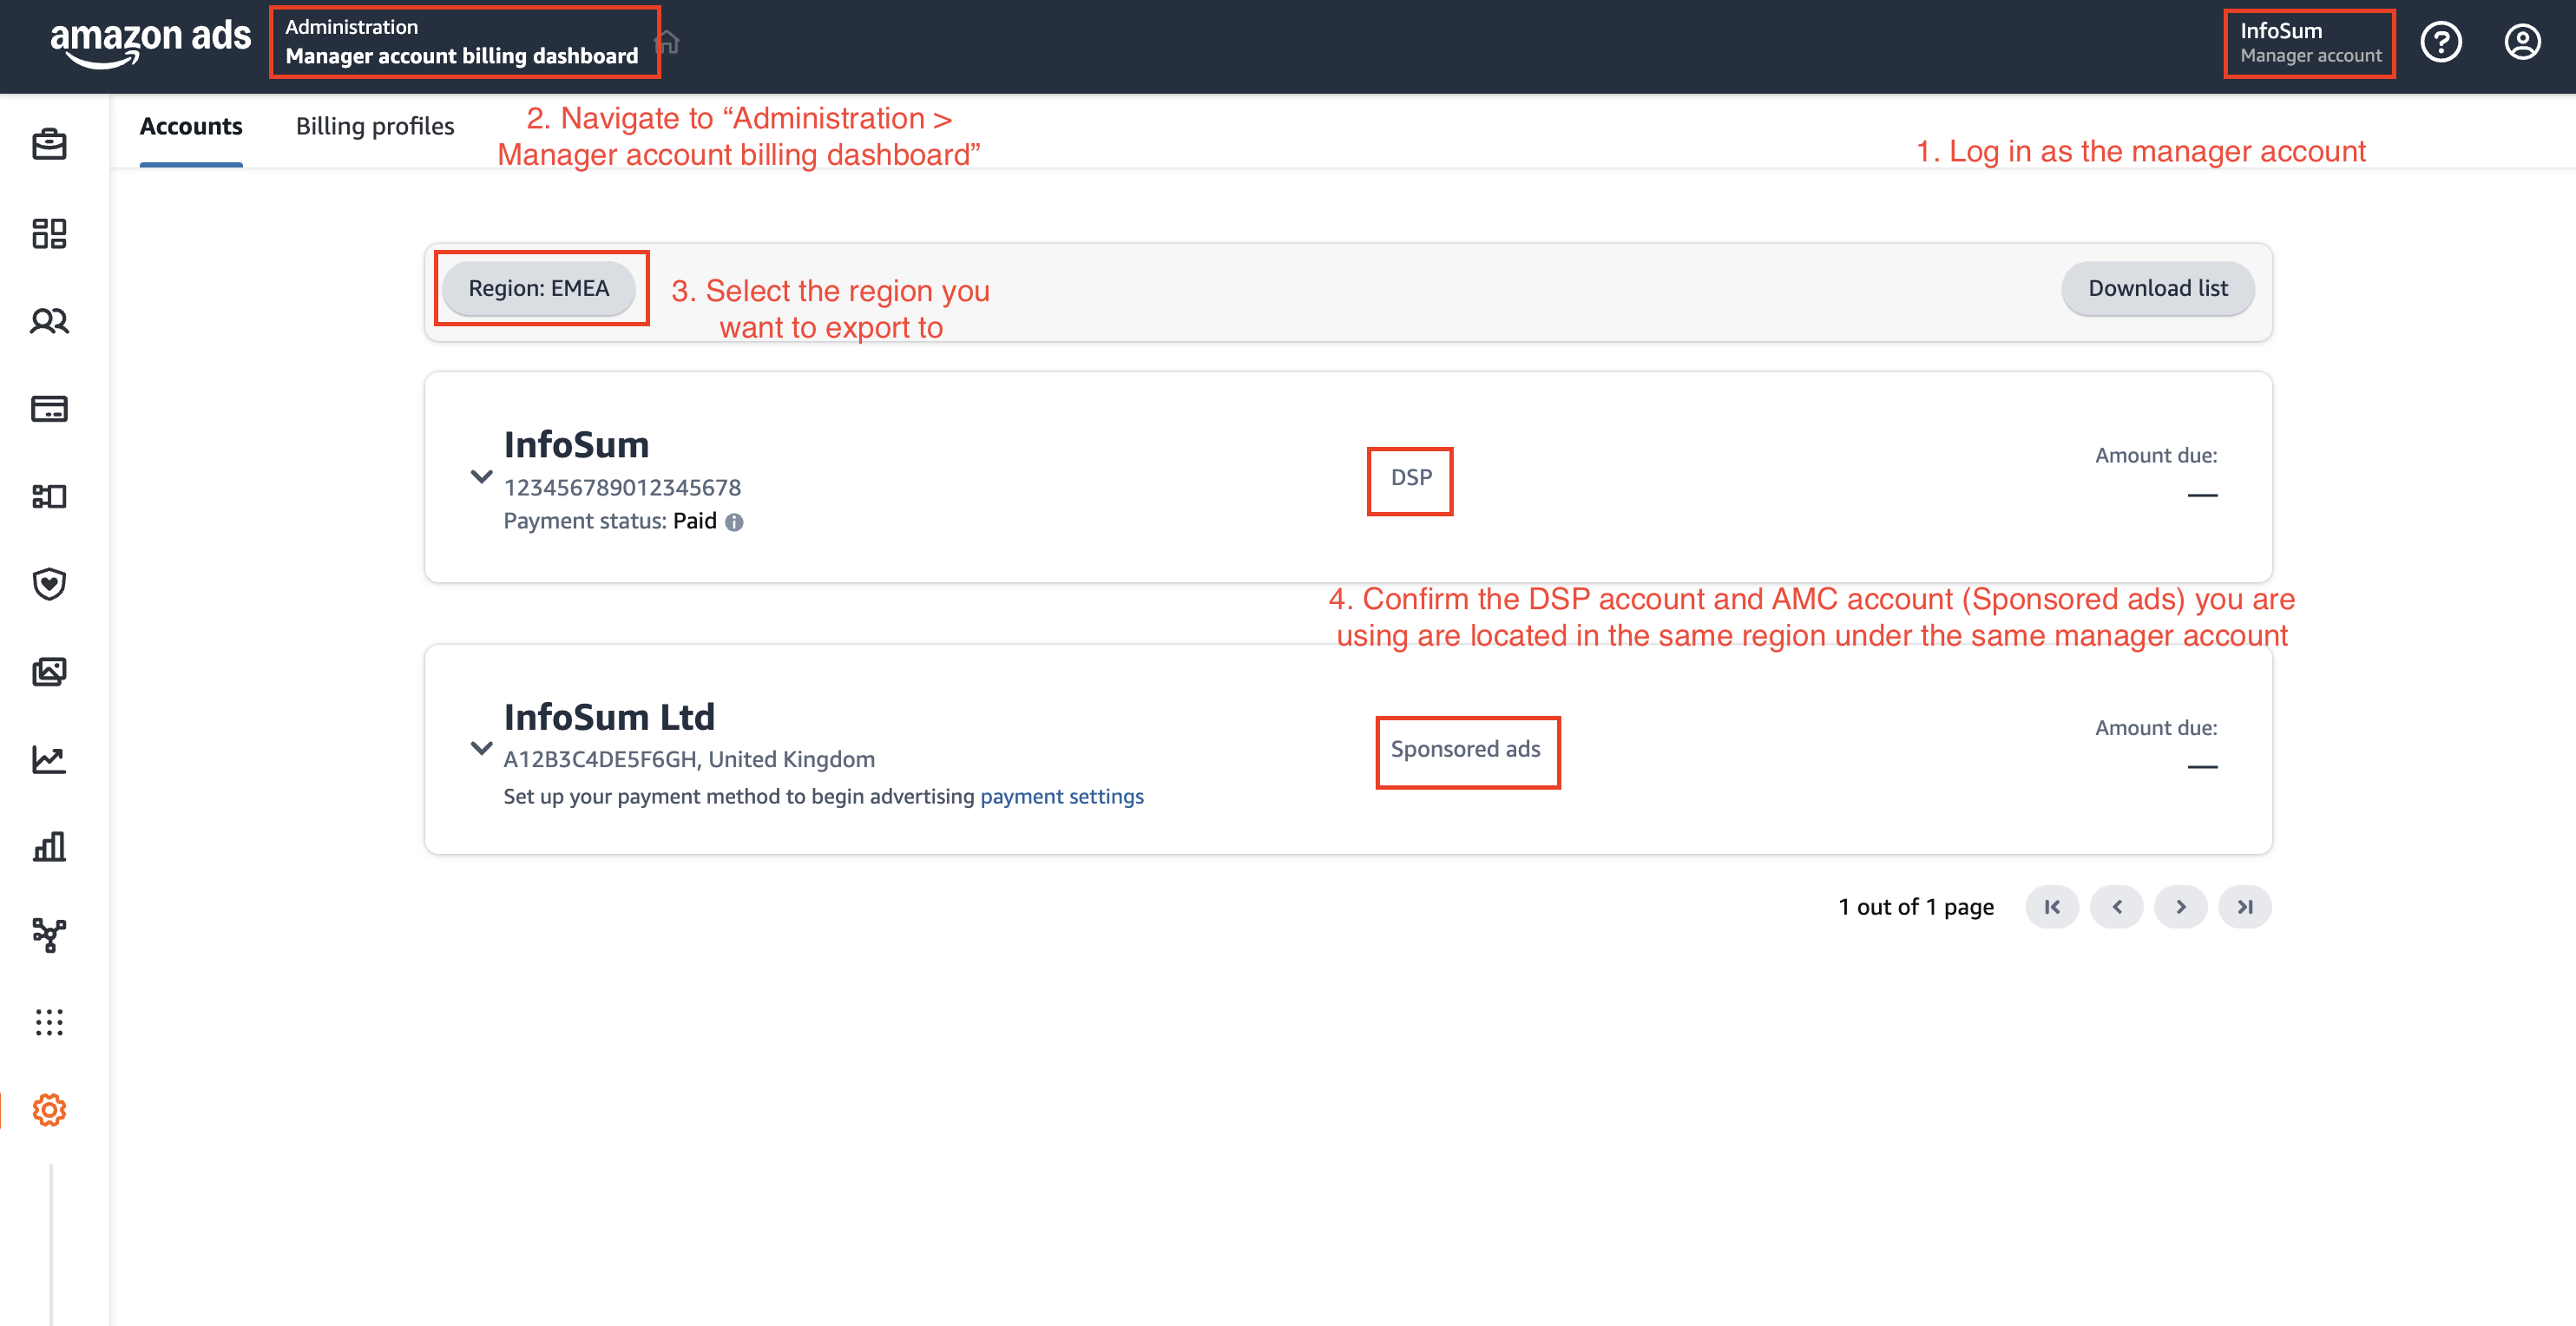Expand the InfoSum DSP account row

pos(481,477)
